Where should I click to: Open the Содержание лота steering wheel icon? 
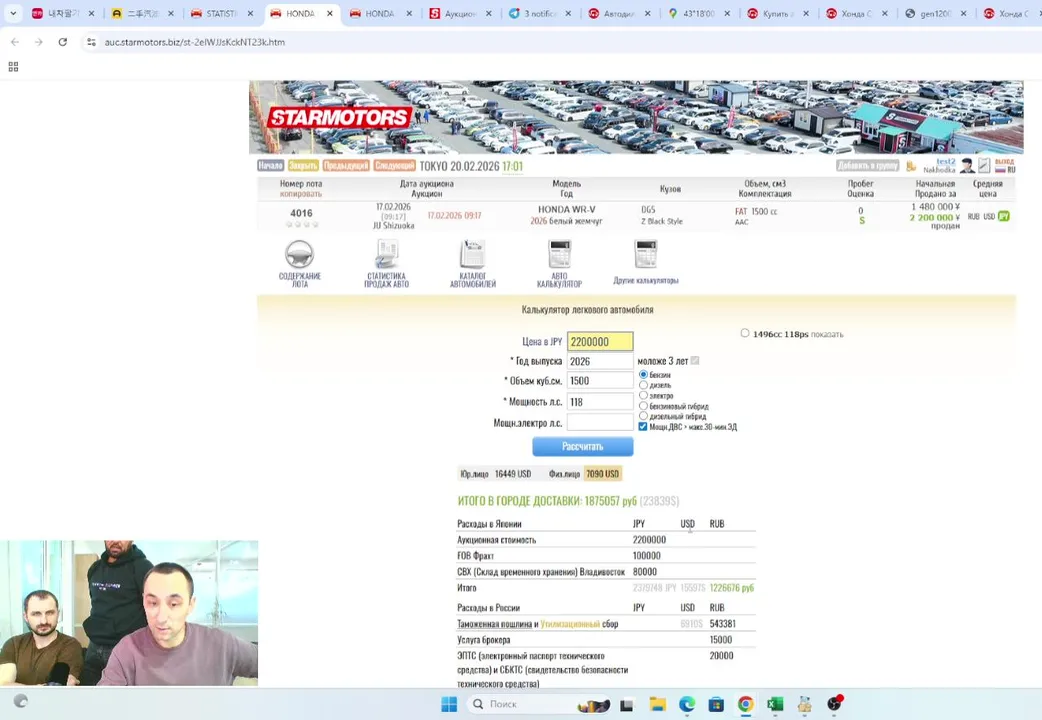300,254
